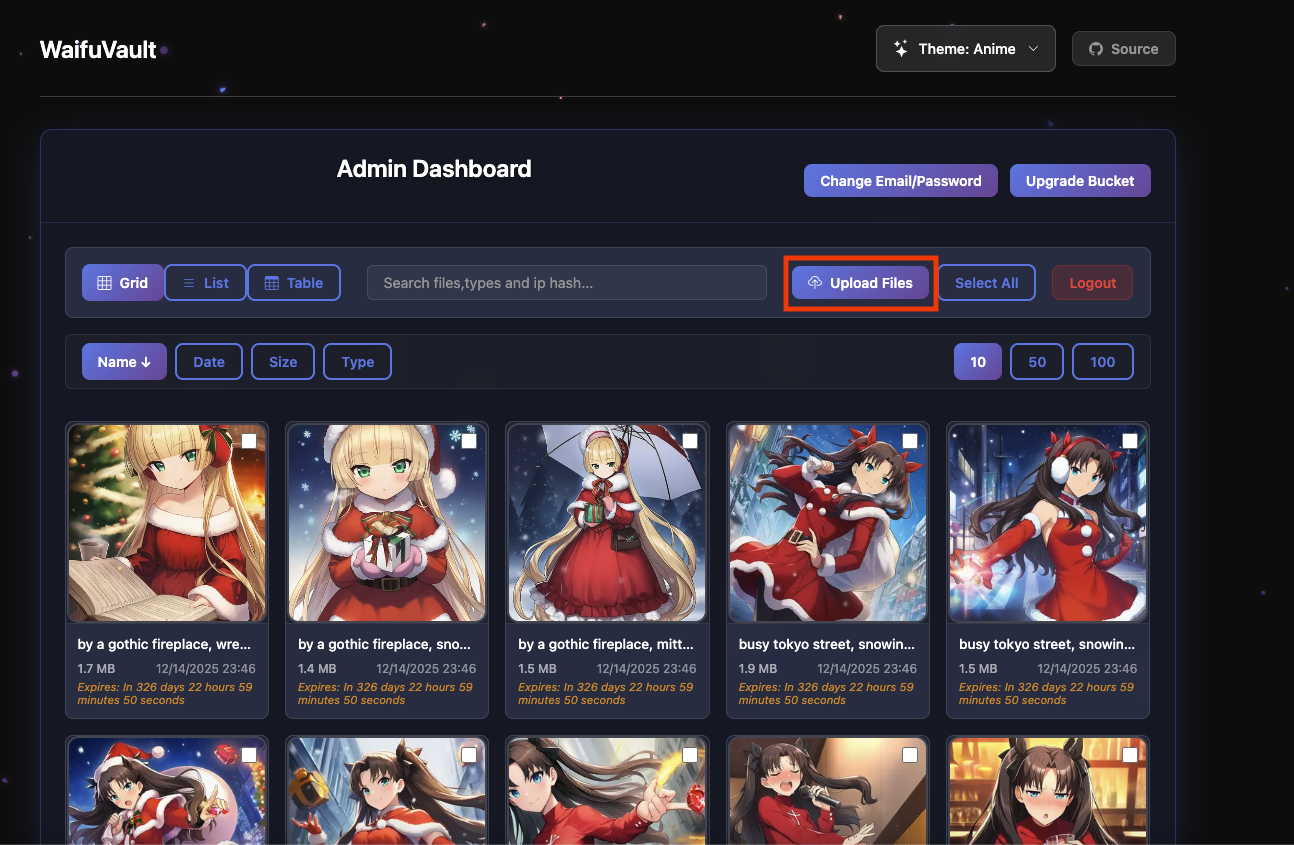Click the cloud upload icon on Upload Files
The height and width of the screenshot is (845, 1294).
click(x=815, y=283)
